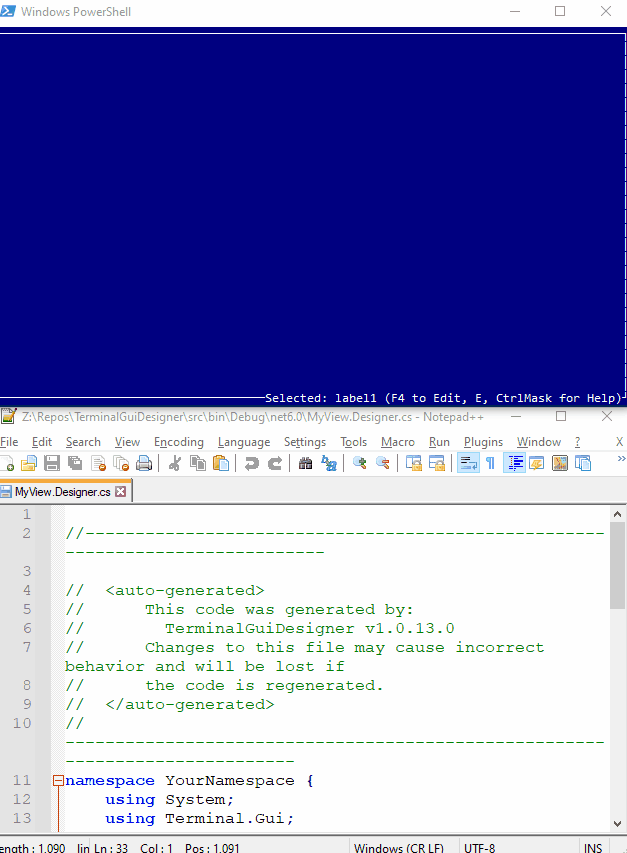Expand hidden toolbar icons chevron
The height and width of the screenshot is (853, 627).
[621, 459]
